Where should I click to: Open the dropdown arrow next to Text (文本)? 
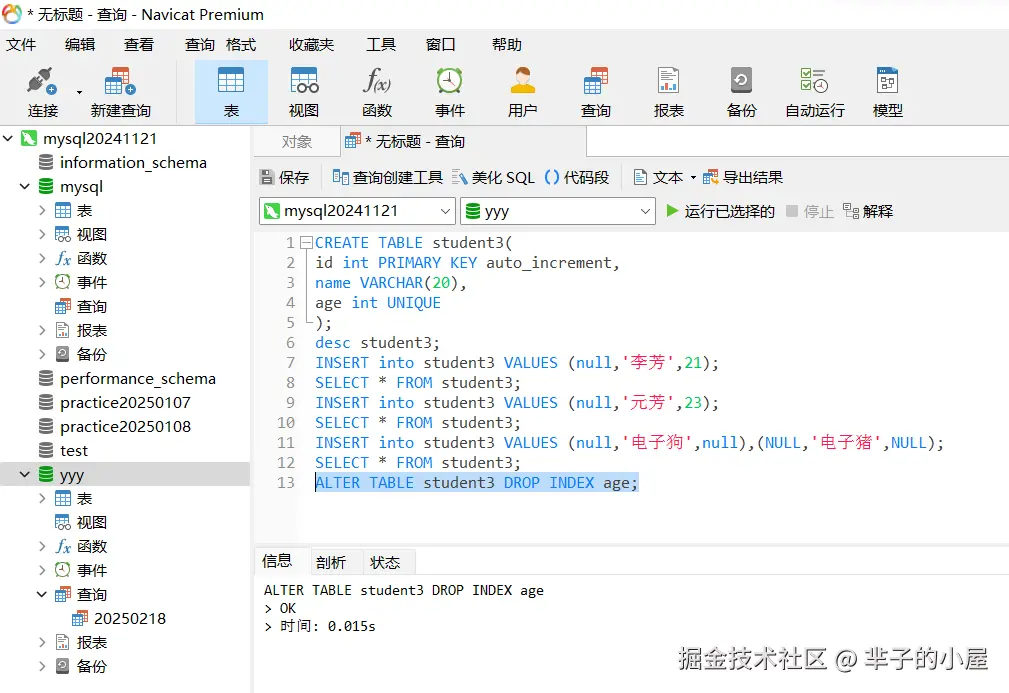point(693,178)
